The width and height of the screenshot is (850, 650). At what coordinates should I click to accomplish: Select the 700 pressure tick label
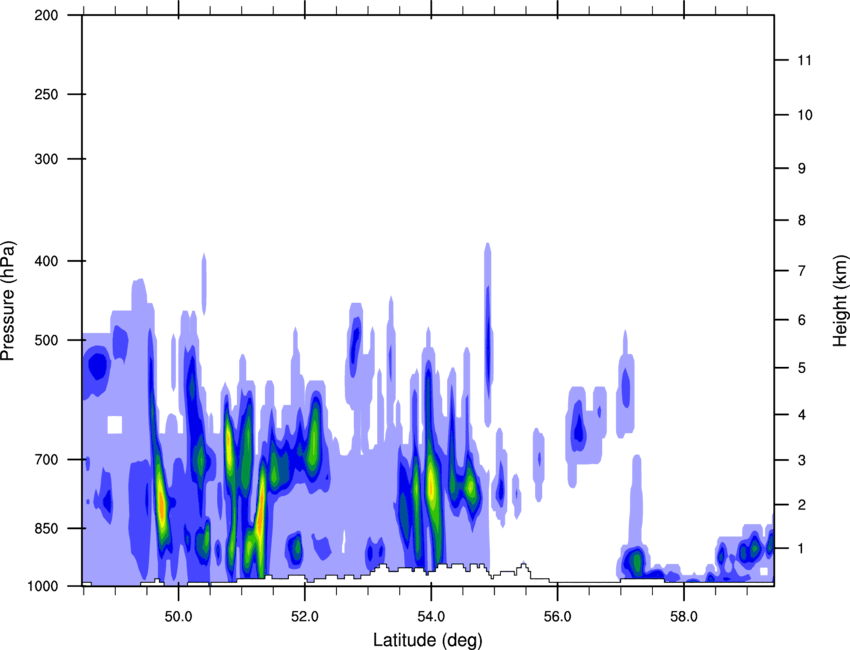tap(46, 460)
